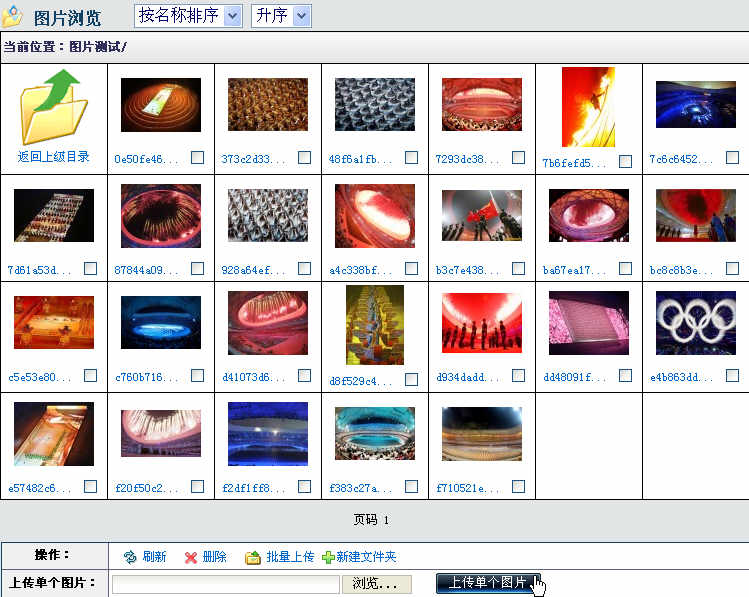Screen dimensions: 749x597
Task: Click the red delete (删除) icon
Action: [x=190, y=557]
